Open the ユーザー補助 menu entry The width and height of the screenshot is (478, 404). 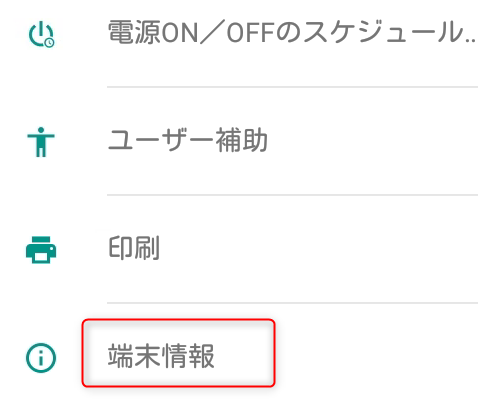(x=188, y=140)
